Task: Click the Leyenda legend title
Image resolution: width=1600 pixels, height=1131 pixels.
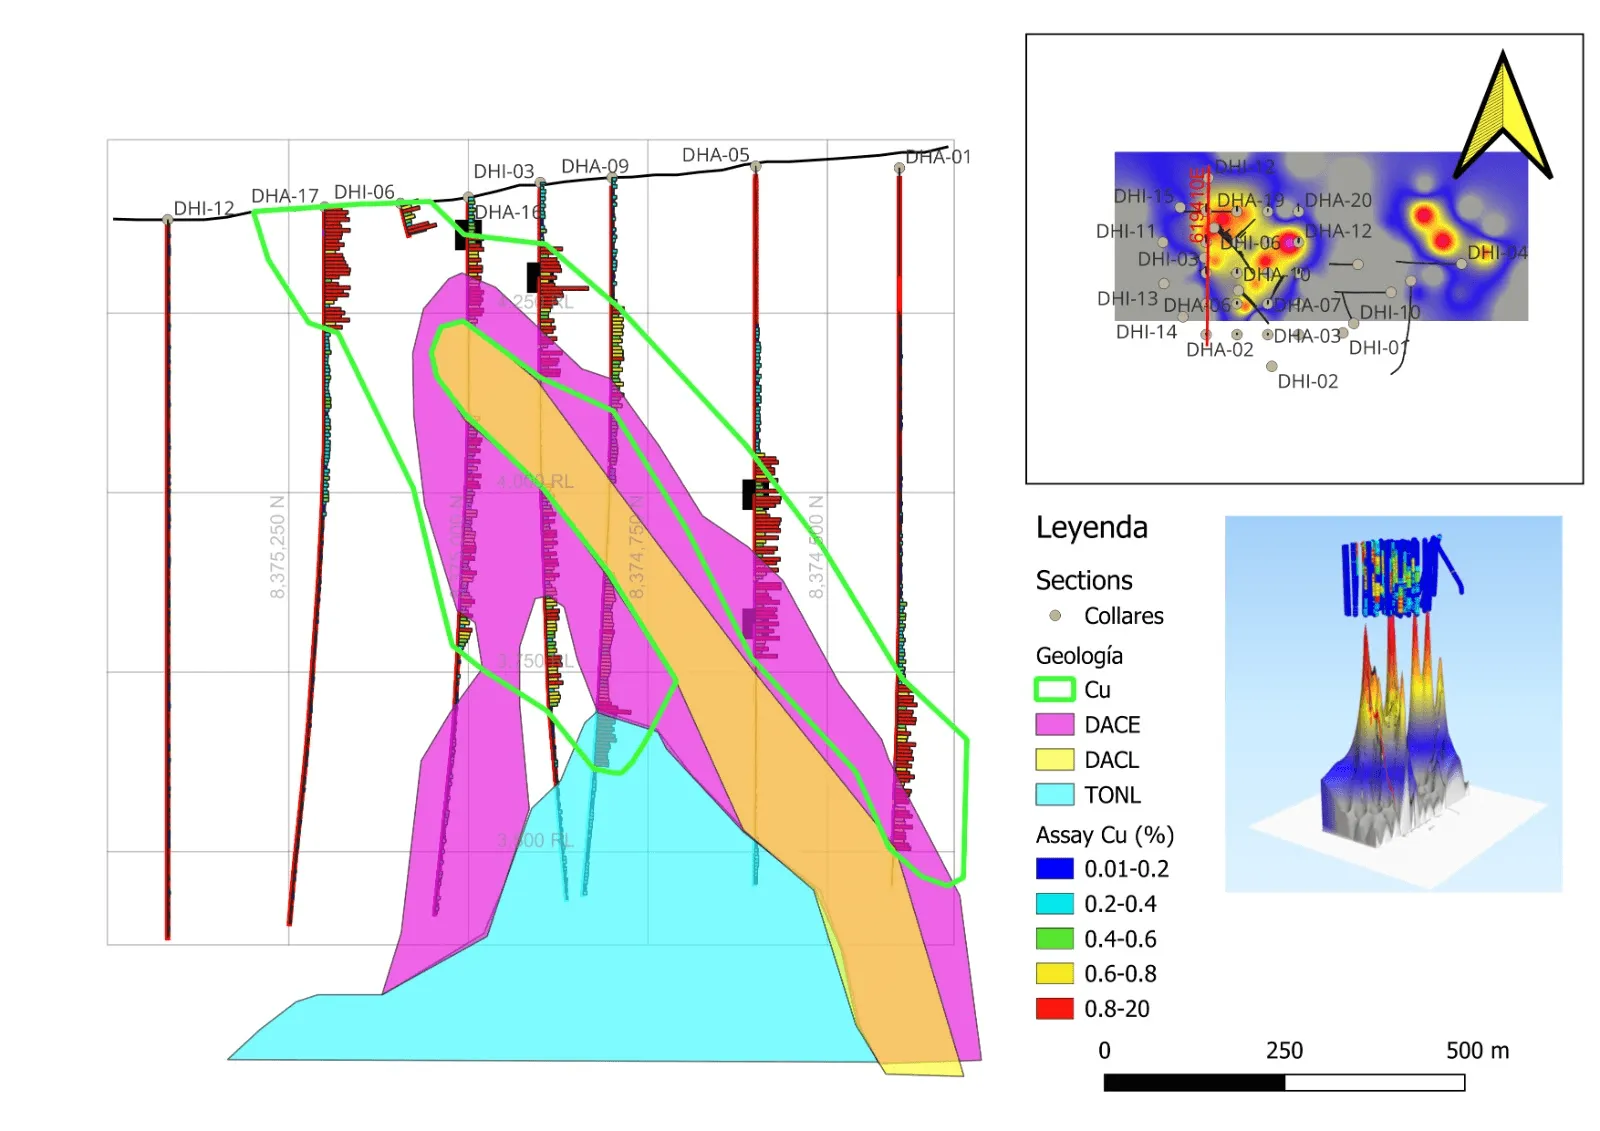Action: 1091,528
